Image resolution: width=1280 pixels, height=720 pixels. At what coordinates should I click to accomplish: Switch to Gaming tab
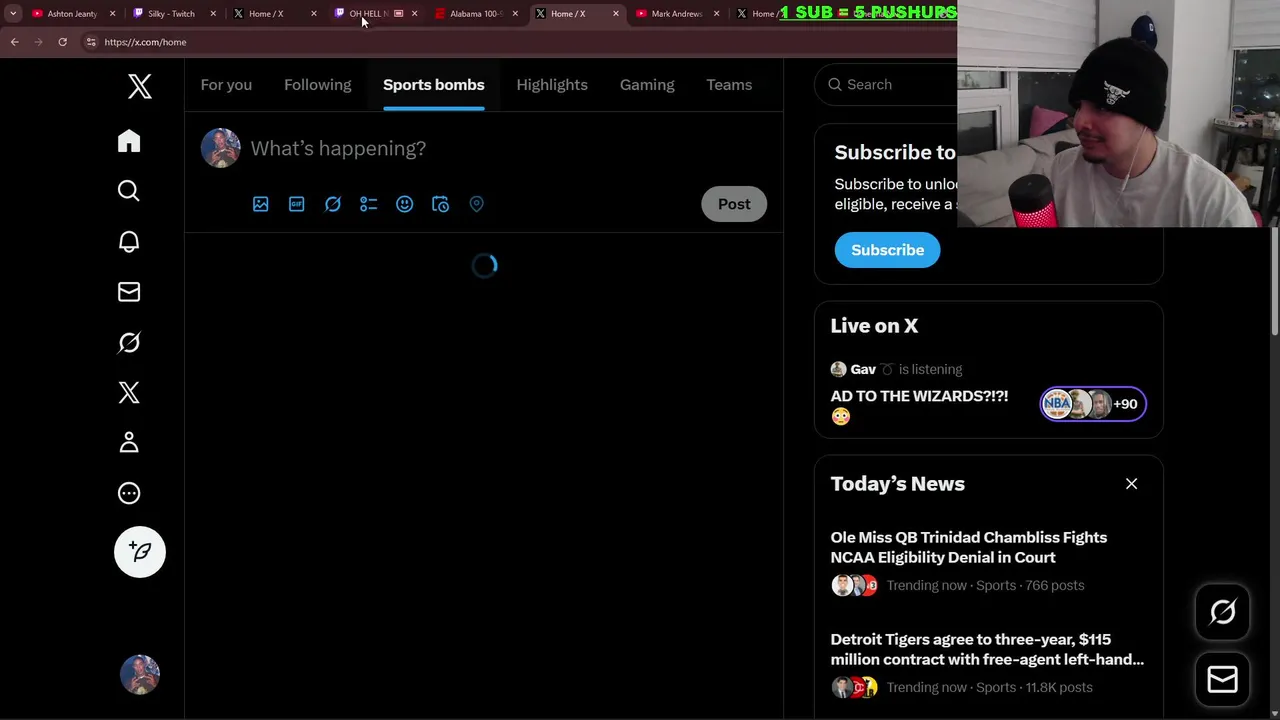(x=647, y=85)
